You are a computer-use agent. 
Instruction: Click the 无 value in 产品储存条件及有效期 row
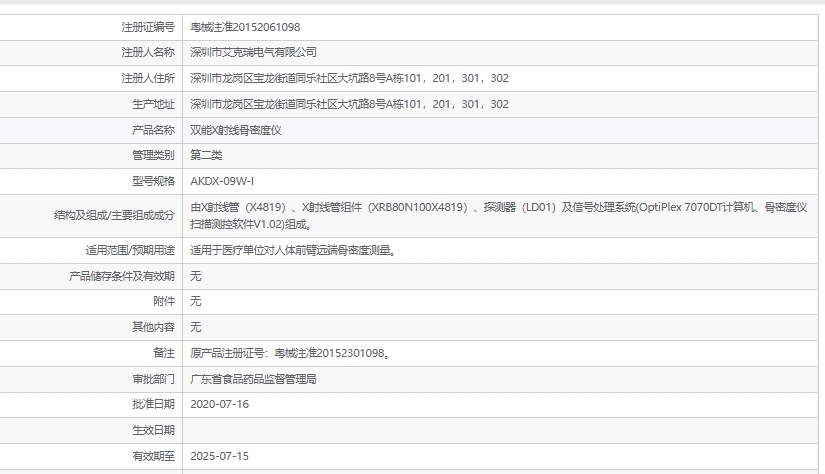click(x=196, y=276)
